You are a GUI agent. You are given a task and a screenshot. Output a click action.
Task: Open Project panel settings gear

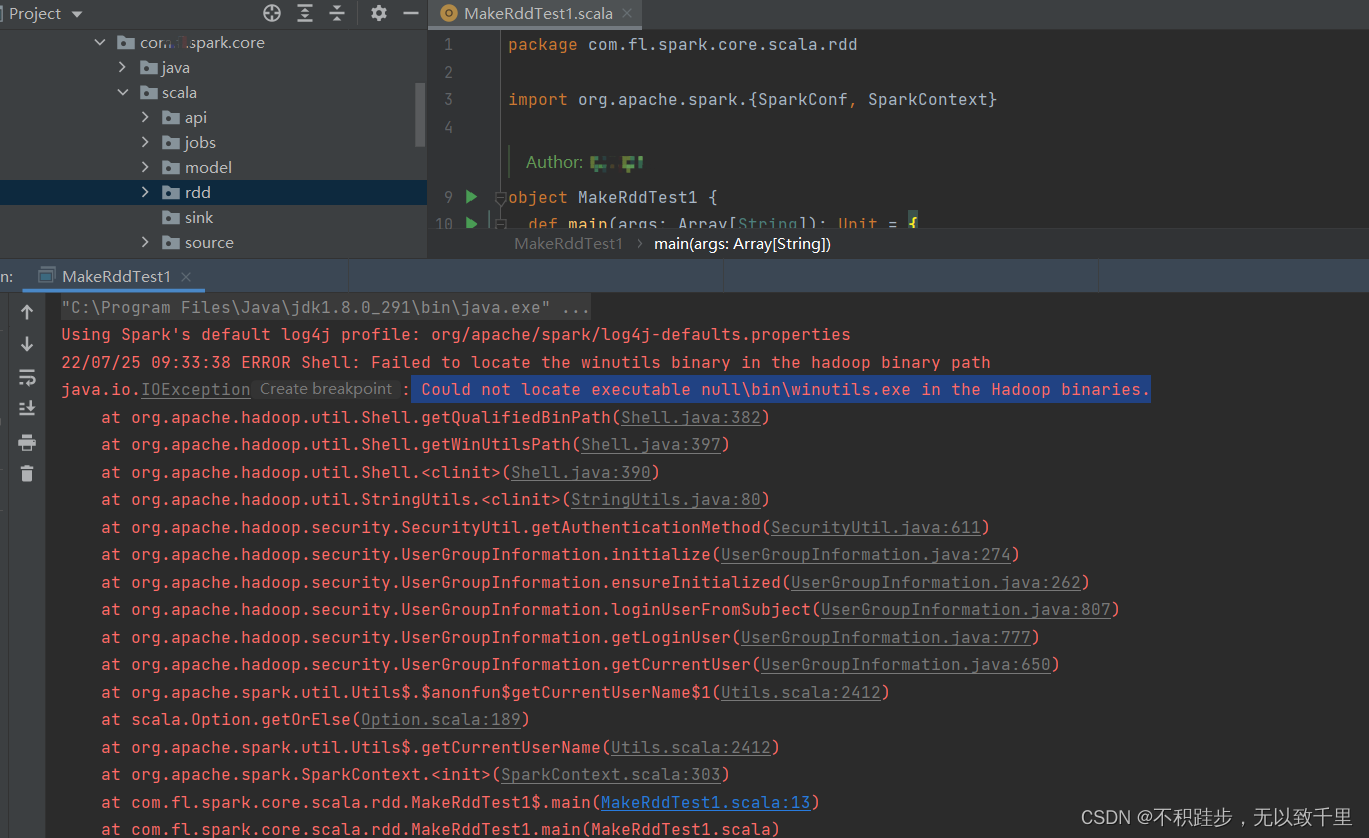point(378,13)
